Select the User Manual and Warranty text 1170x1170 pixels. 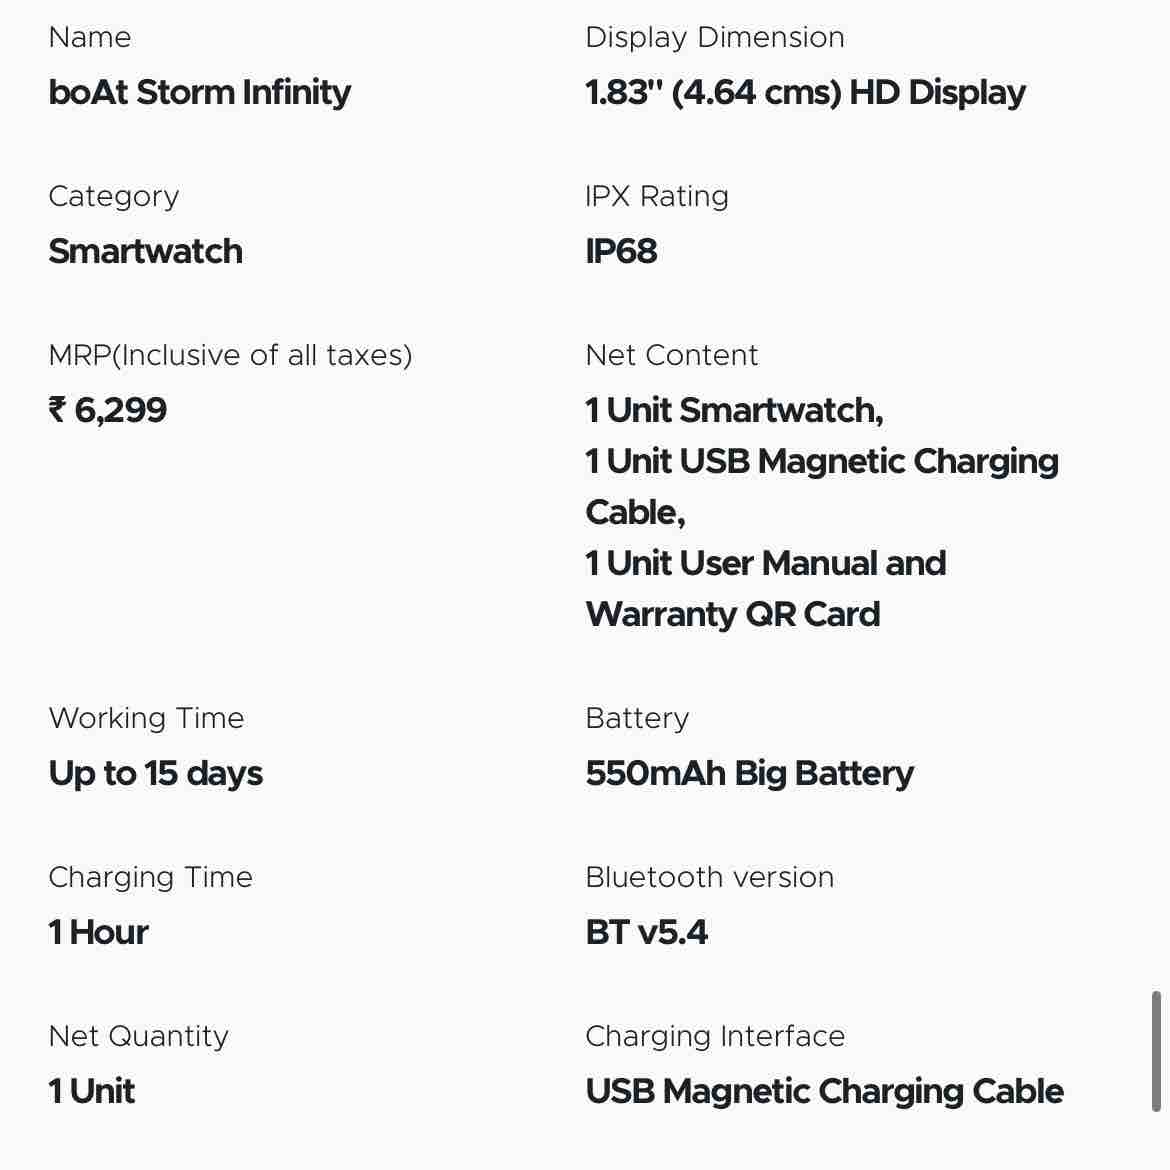point(765,588)
